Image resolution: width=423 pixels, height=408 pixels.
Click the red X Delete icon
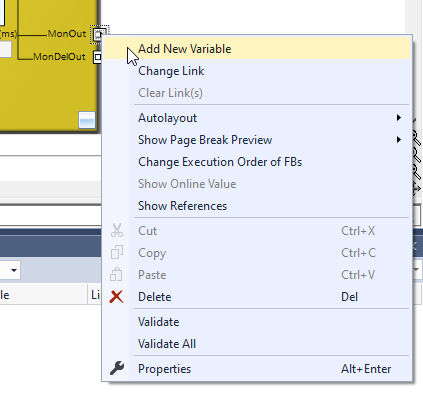coord(117,297)
